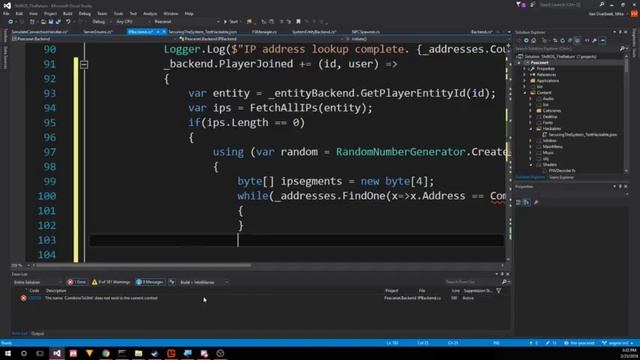Click the Task View taskbar icon

pos(40,353)
